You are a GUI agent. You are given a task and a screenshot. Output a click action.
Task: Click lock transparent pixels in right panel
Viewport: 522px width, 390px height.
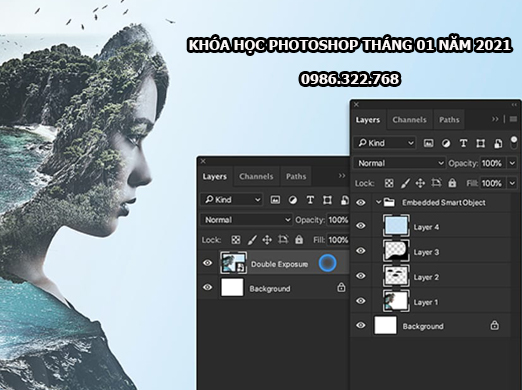tap(389, 183)
